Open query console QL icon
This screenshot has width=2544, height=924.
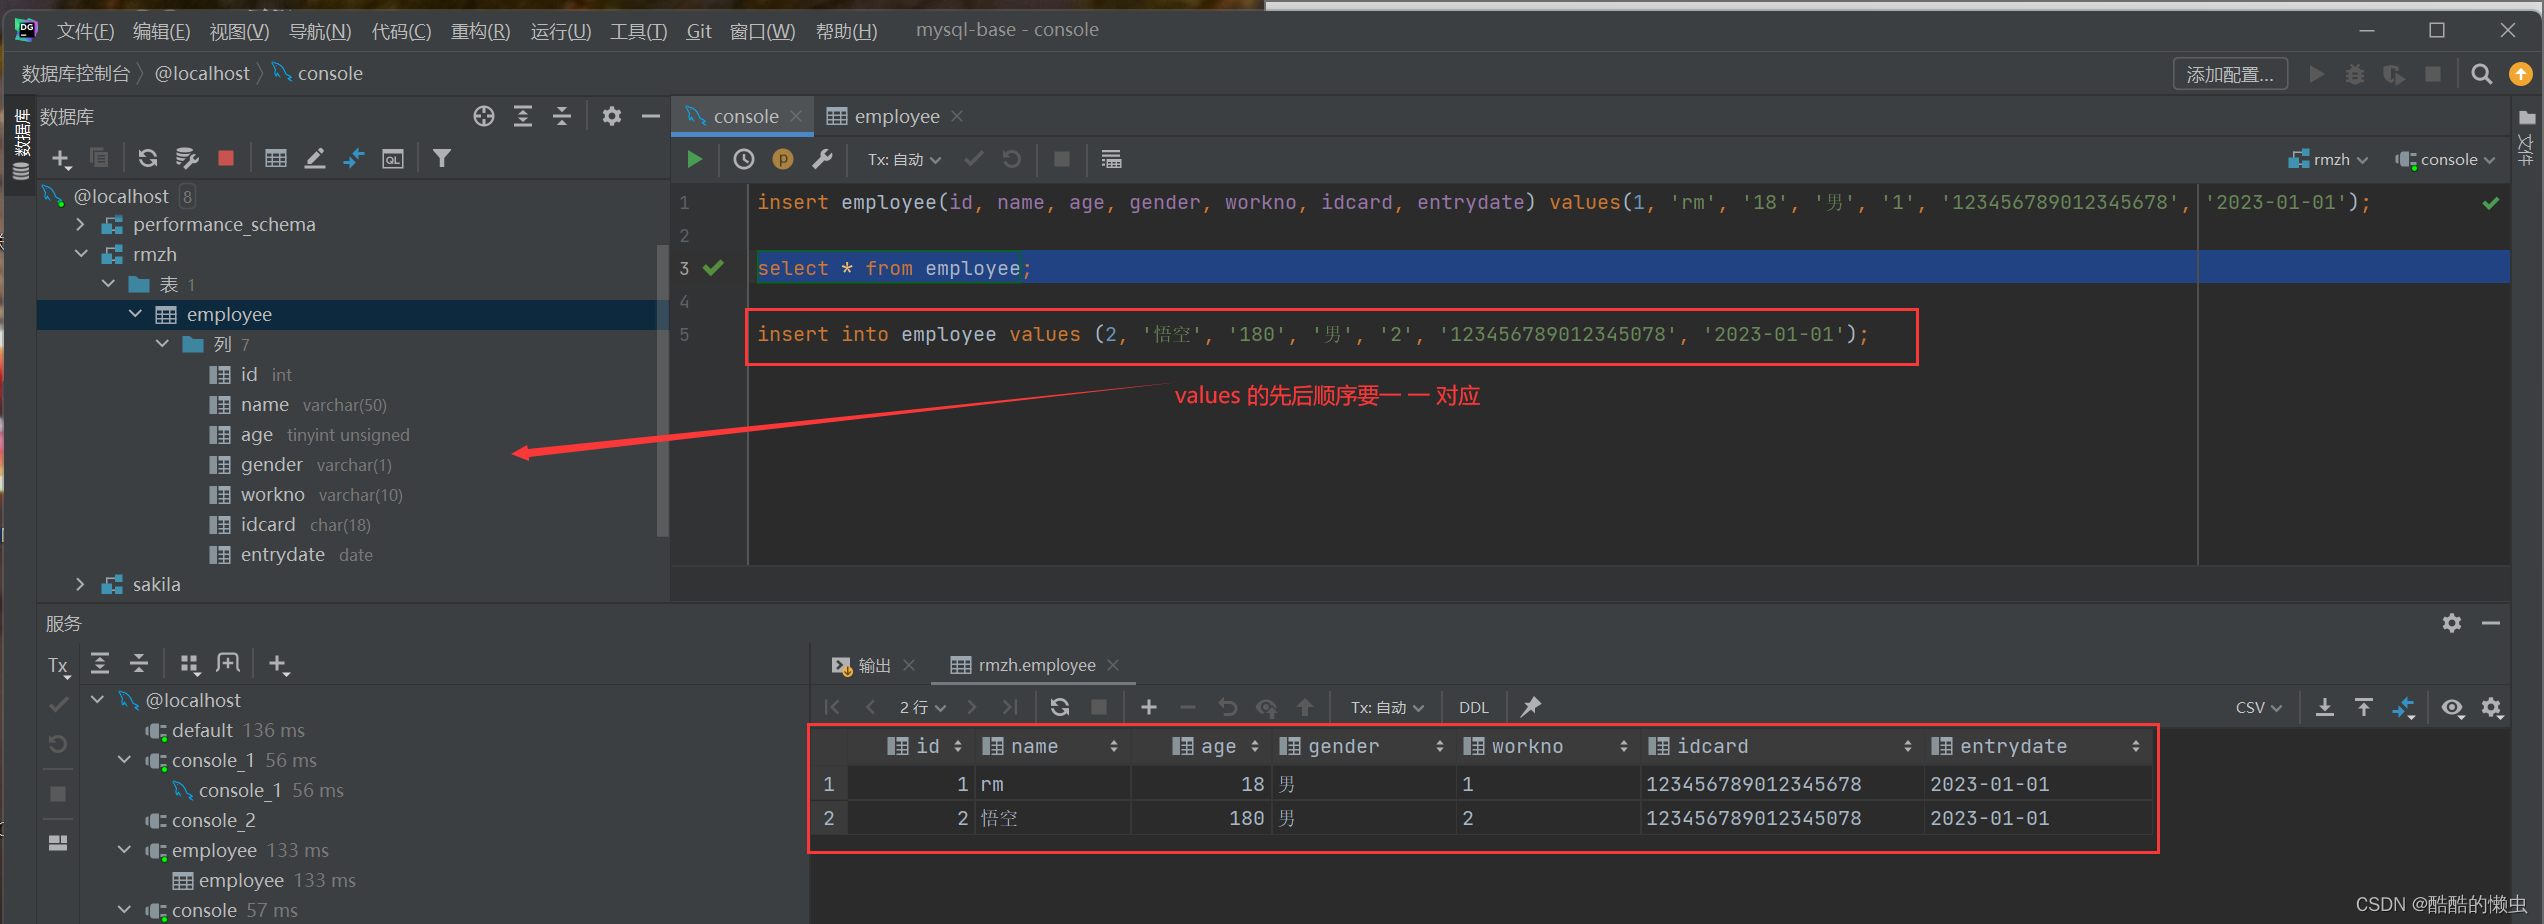pos(393,158)
